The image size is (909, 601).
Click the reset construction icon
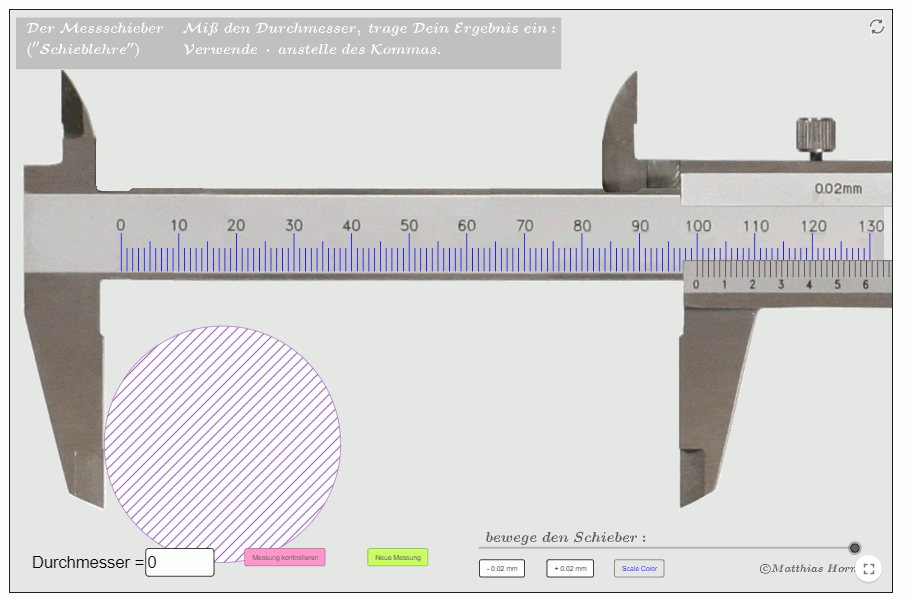coord(877,27)
